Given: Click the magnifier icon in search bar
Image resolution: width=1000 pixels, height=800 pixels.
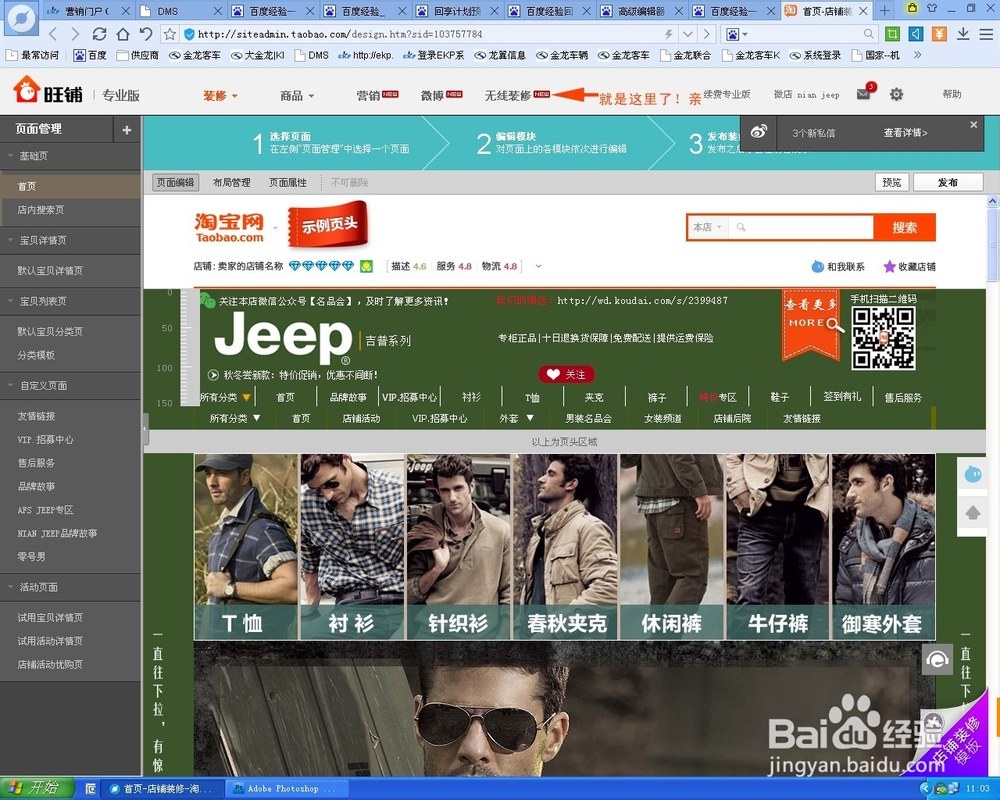Looking at the screenshot, I should [x=741, y=227].
